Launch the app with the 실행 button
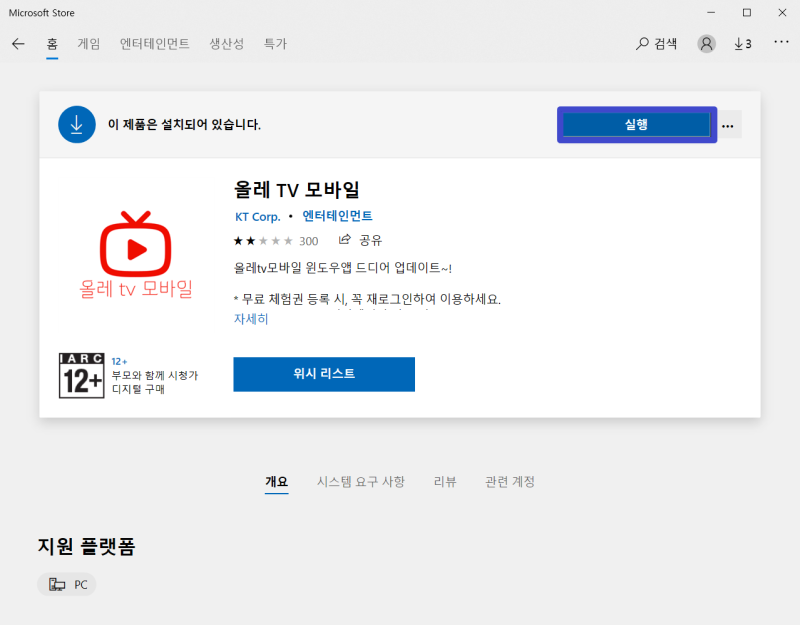The height and width of the screenshot is (625, 800). [x=637, y=124]
